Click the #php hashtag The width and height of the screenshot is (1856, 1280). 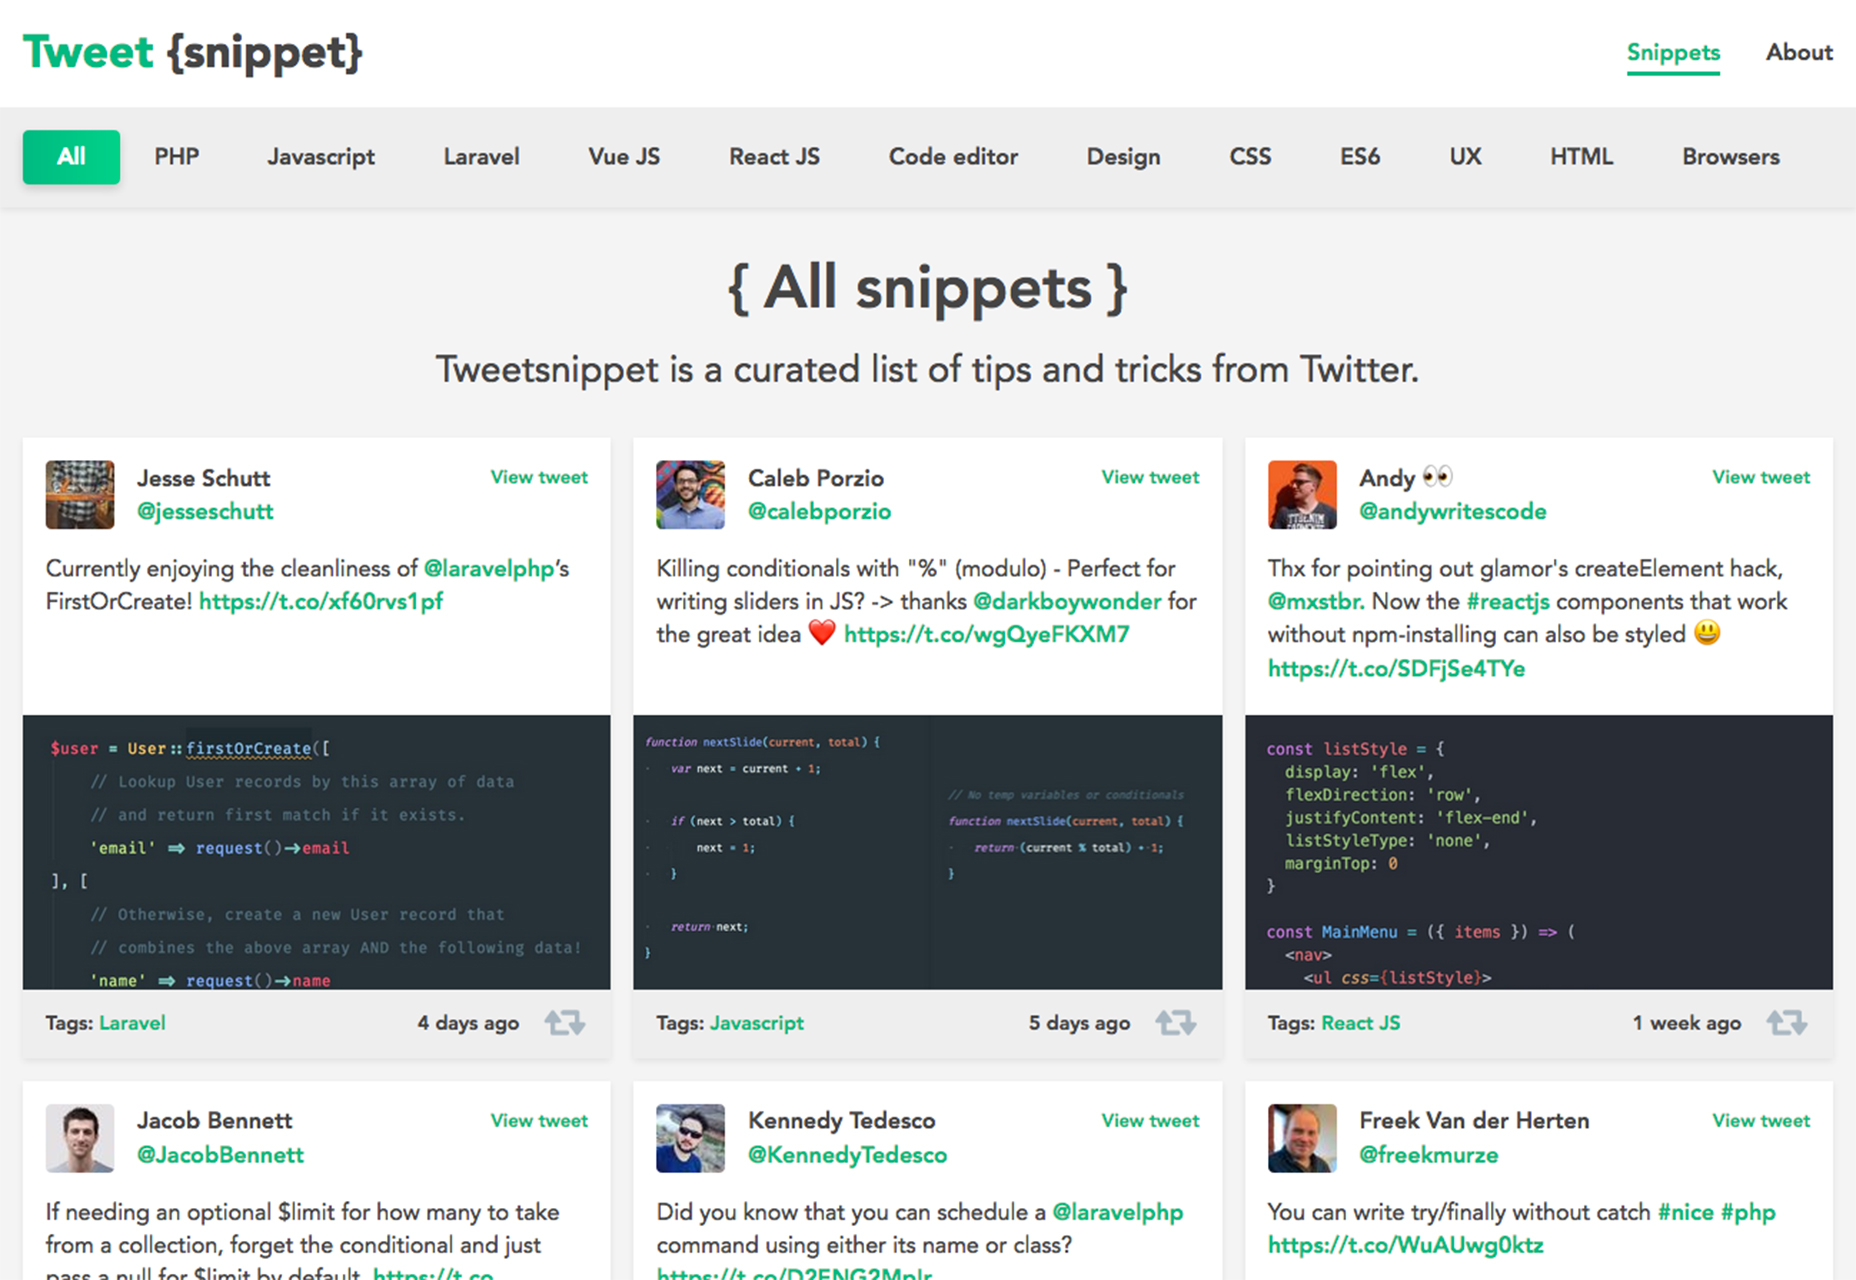1749,1212
